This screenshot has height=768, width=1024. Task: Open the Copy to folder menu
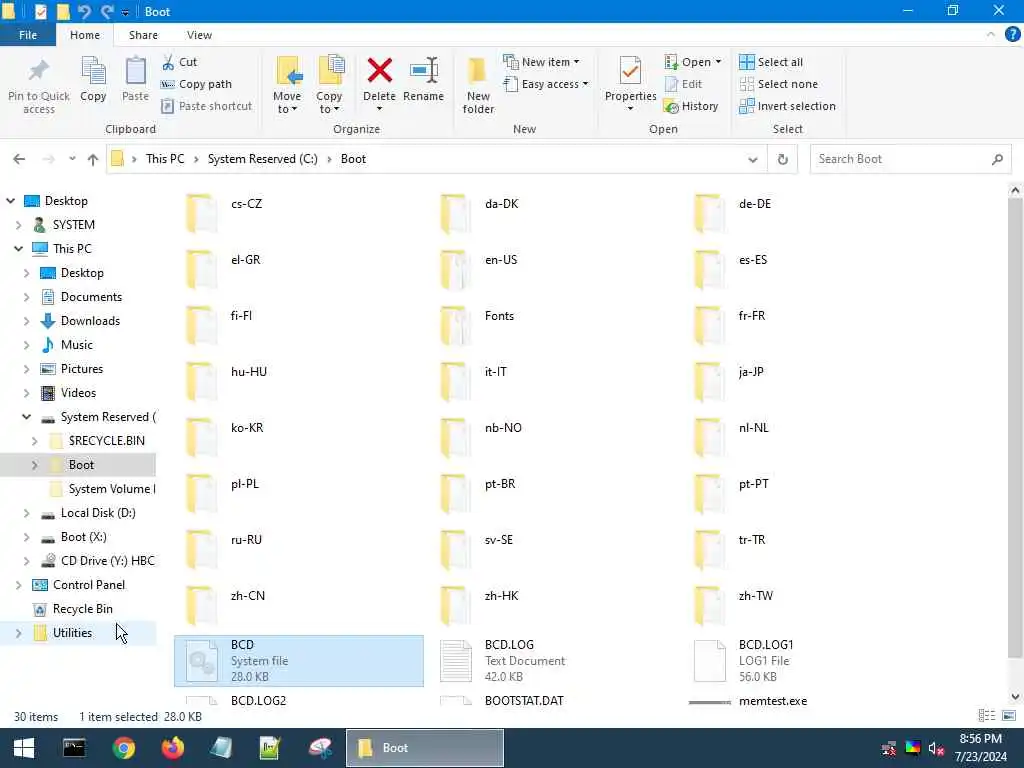(x=329, y=85)
